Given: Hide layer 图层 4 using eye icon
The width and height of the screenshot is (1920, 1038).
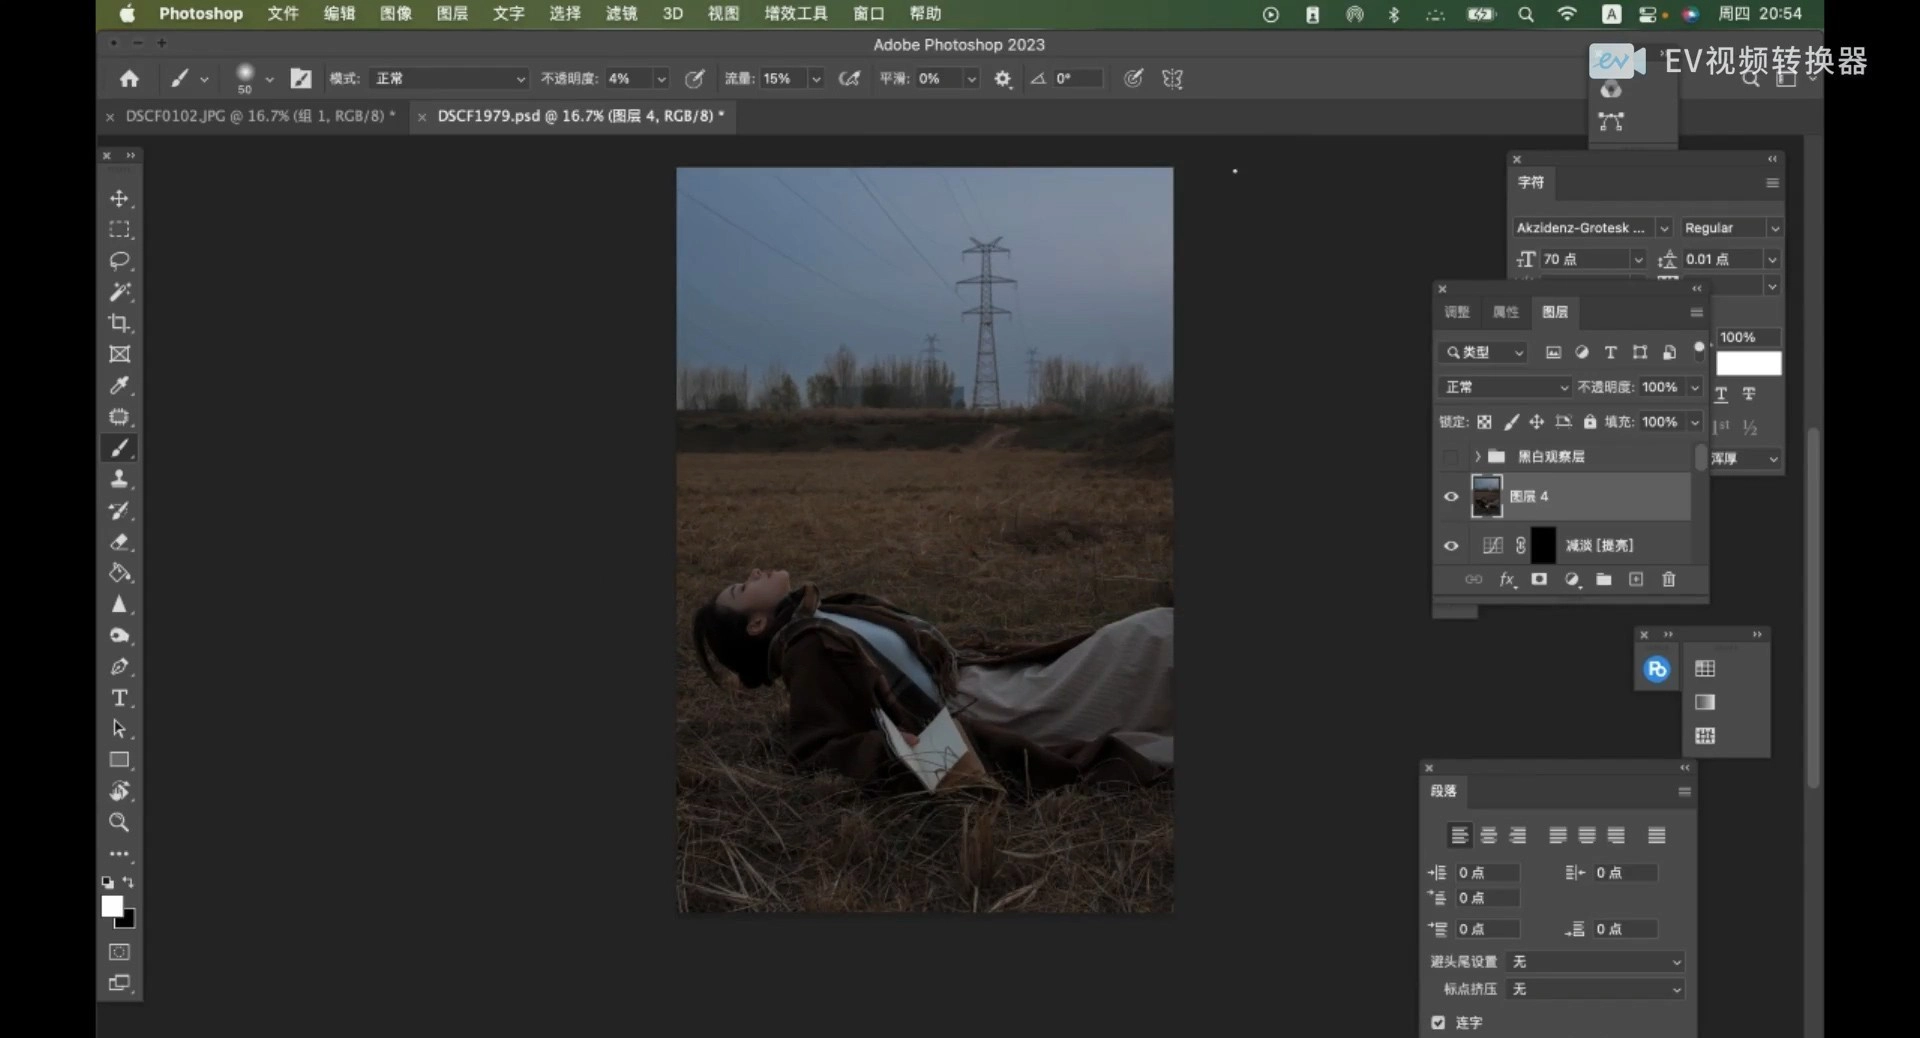Looking at the screenshot, I should click(1451, 496).
